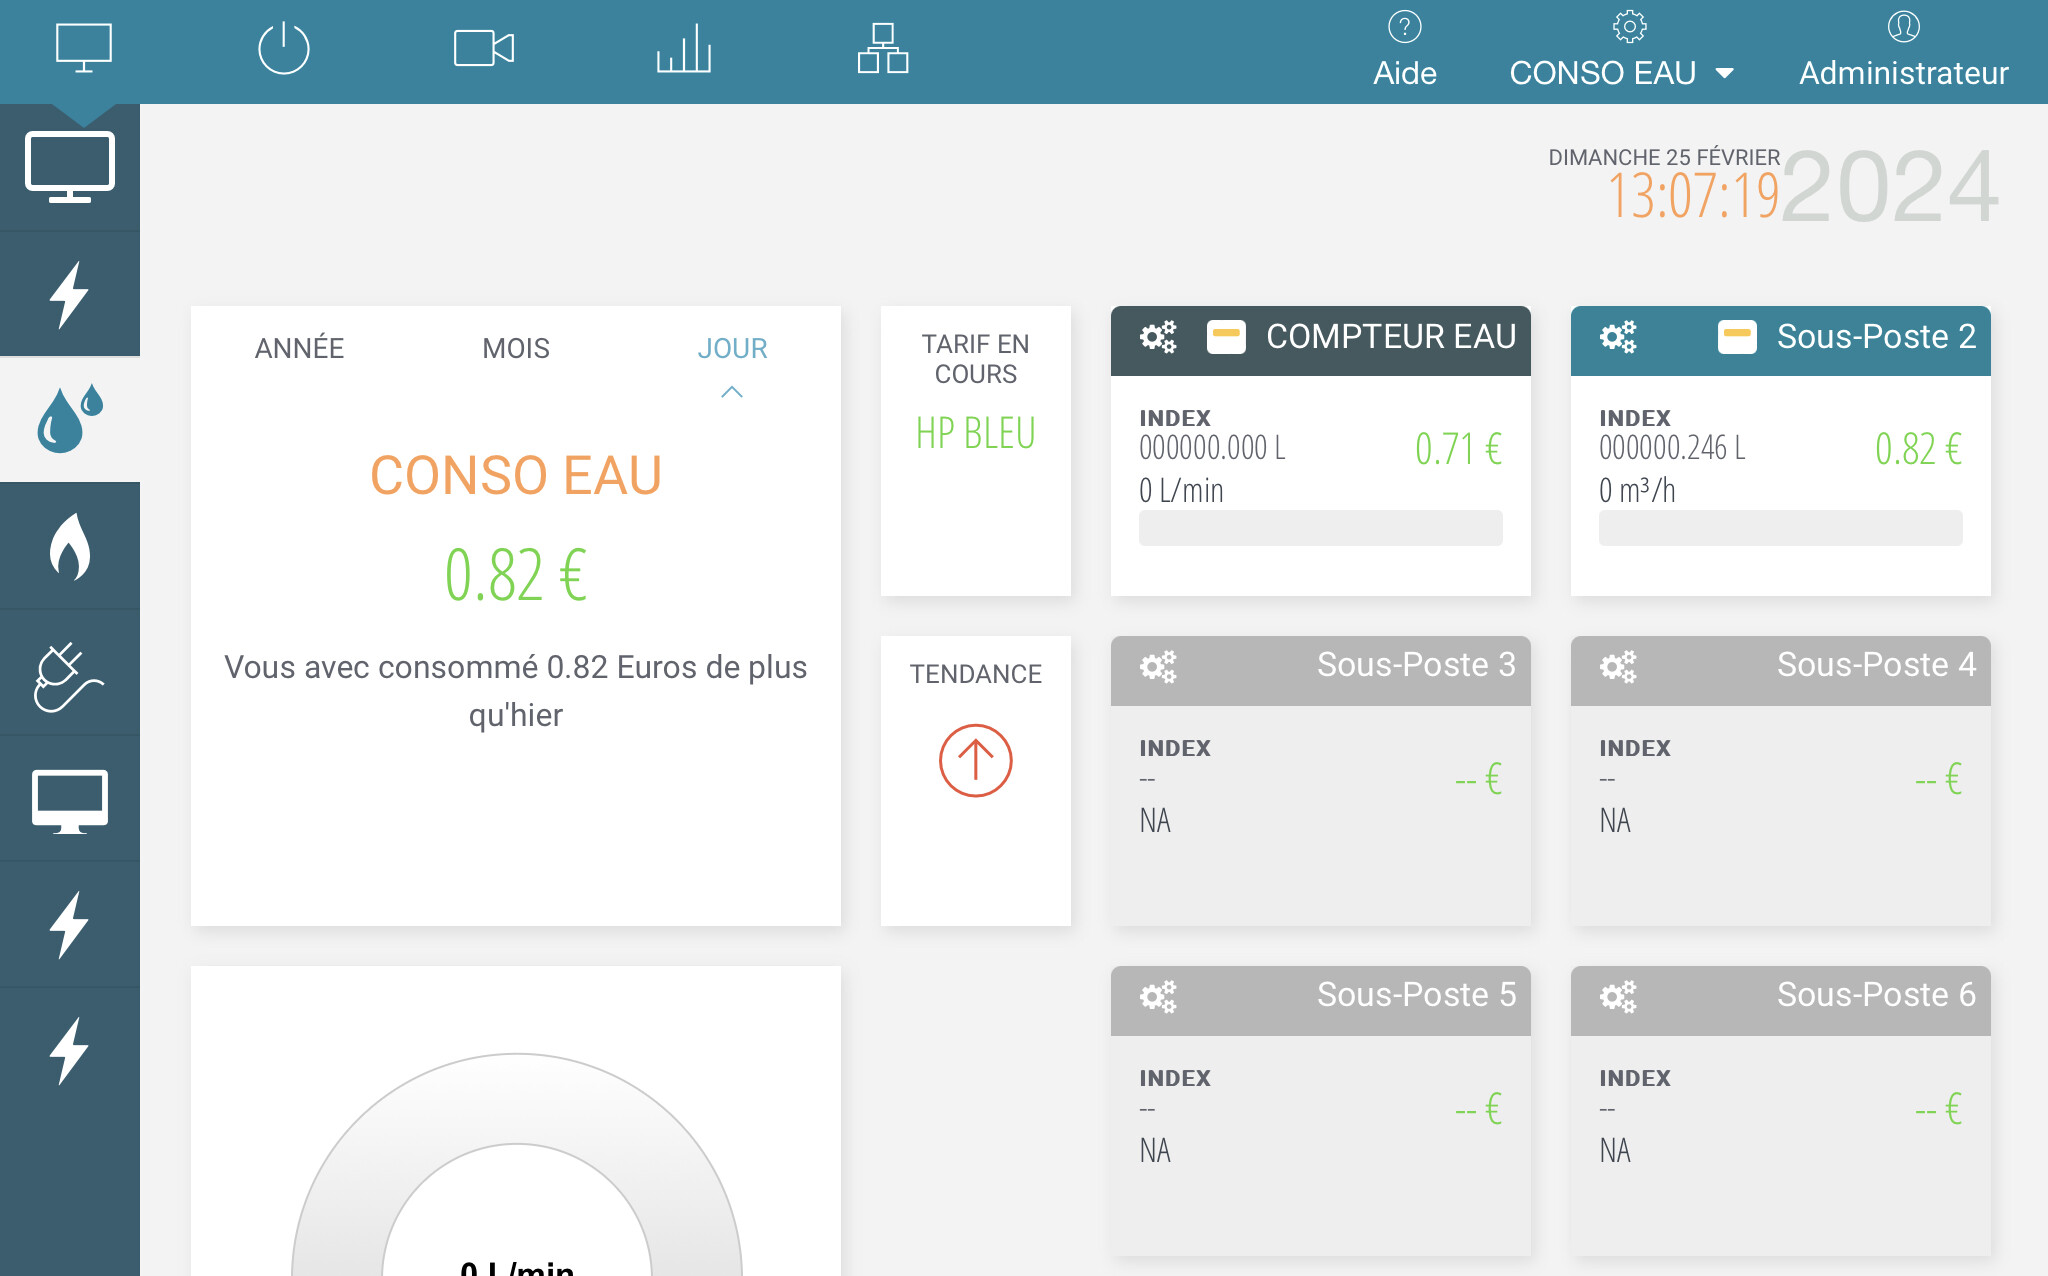Select the large monitor sidebar icon
Screen dimensions: 2048x1276
(x=70, y=167)
